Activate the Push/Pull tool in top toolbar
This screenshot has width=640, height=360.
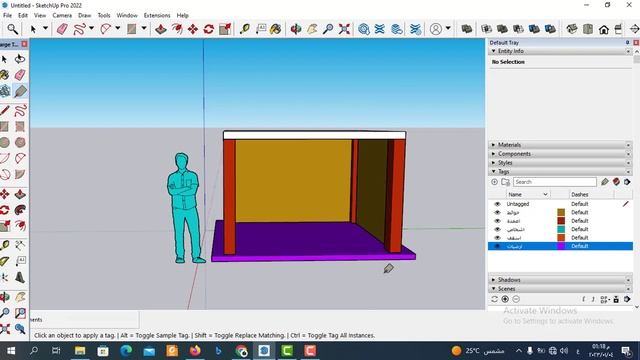coord(161,29)
